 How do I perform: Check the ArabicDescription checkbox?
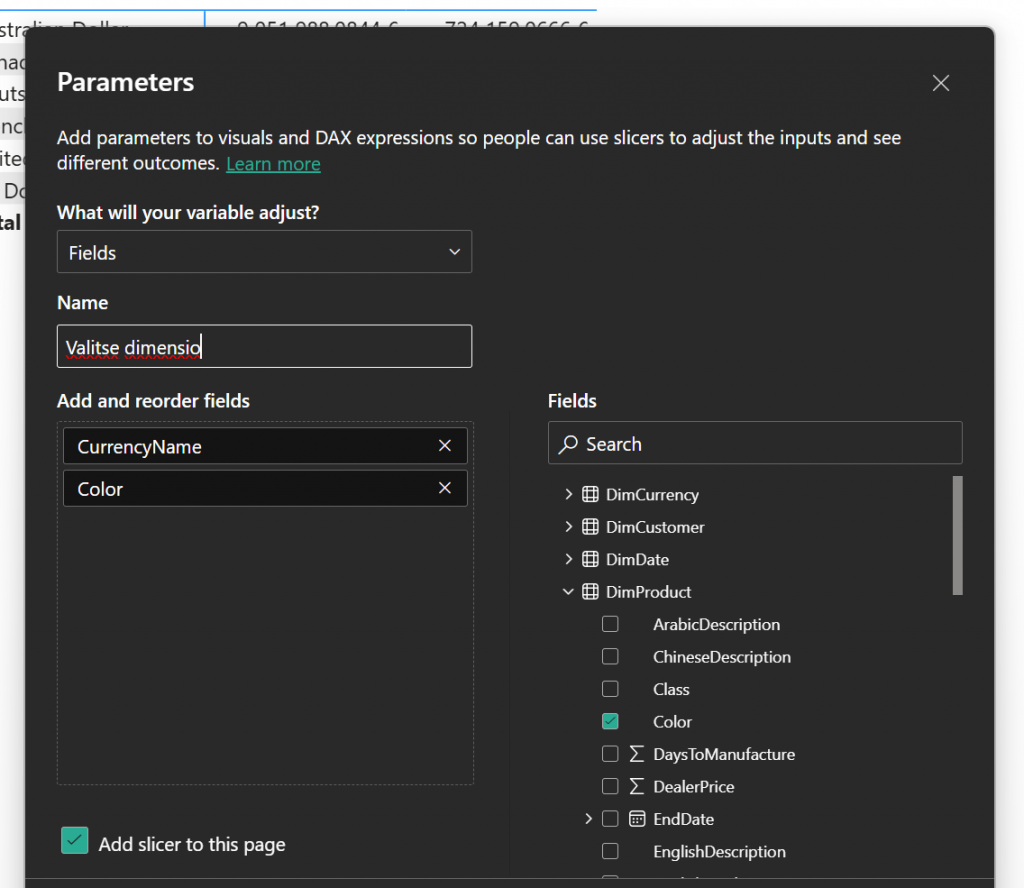pos(610,624)
